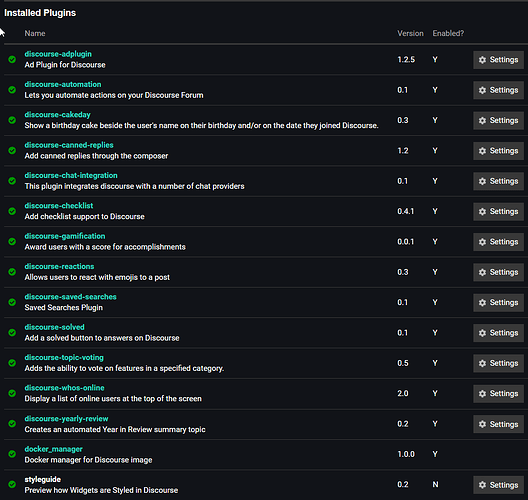Open the discourse-topic-voting plugin link

[x=64, y=358]
